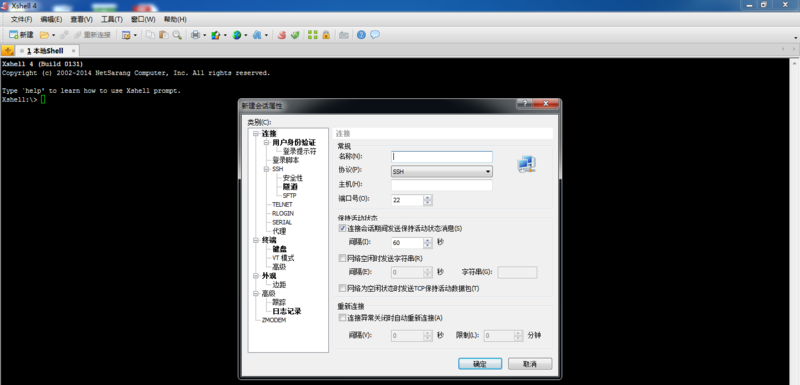Enable 网络空闲时发送字符串 checkbox
The width and height of the screenshot is (800, 385).
342,258
